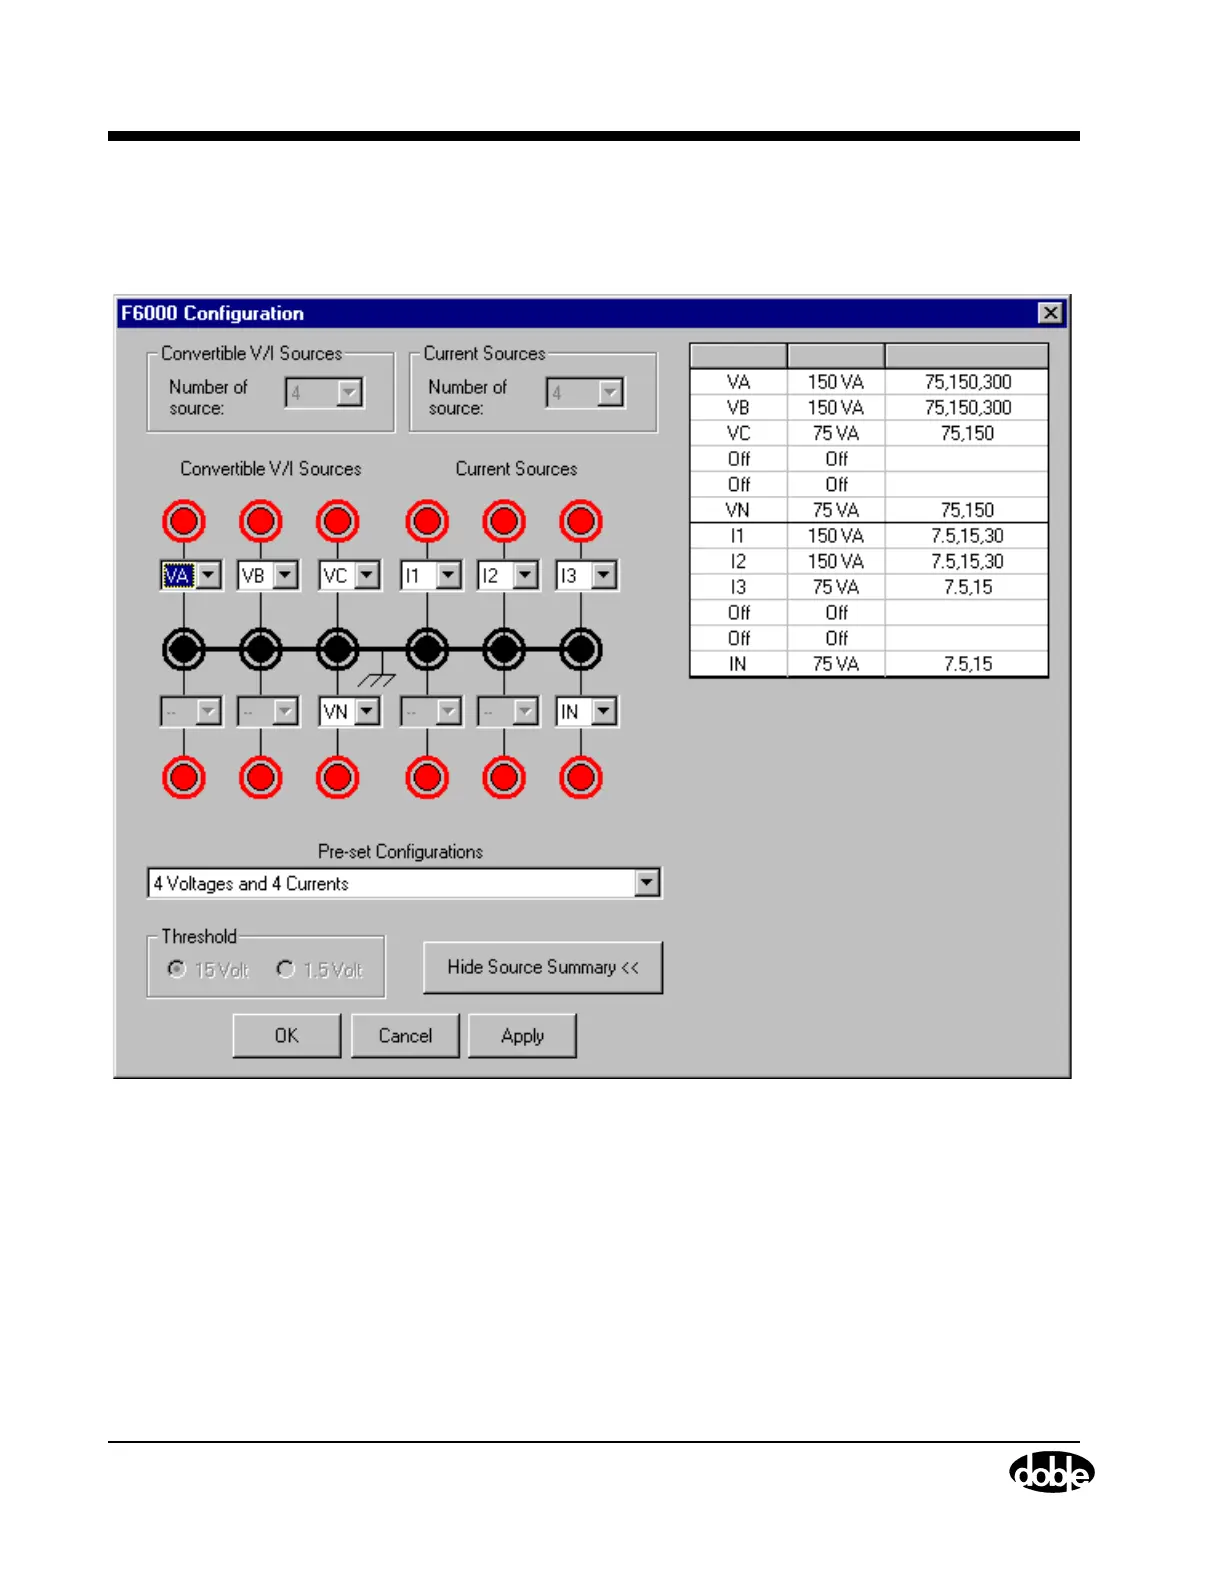
Task: Open Current Sources number of source dropdown
Action: [x=610, y=393]
